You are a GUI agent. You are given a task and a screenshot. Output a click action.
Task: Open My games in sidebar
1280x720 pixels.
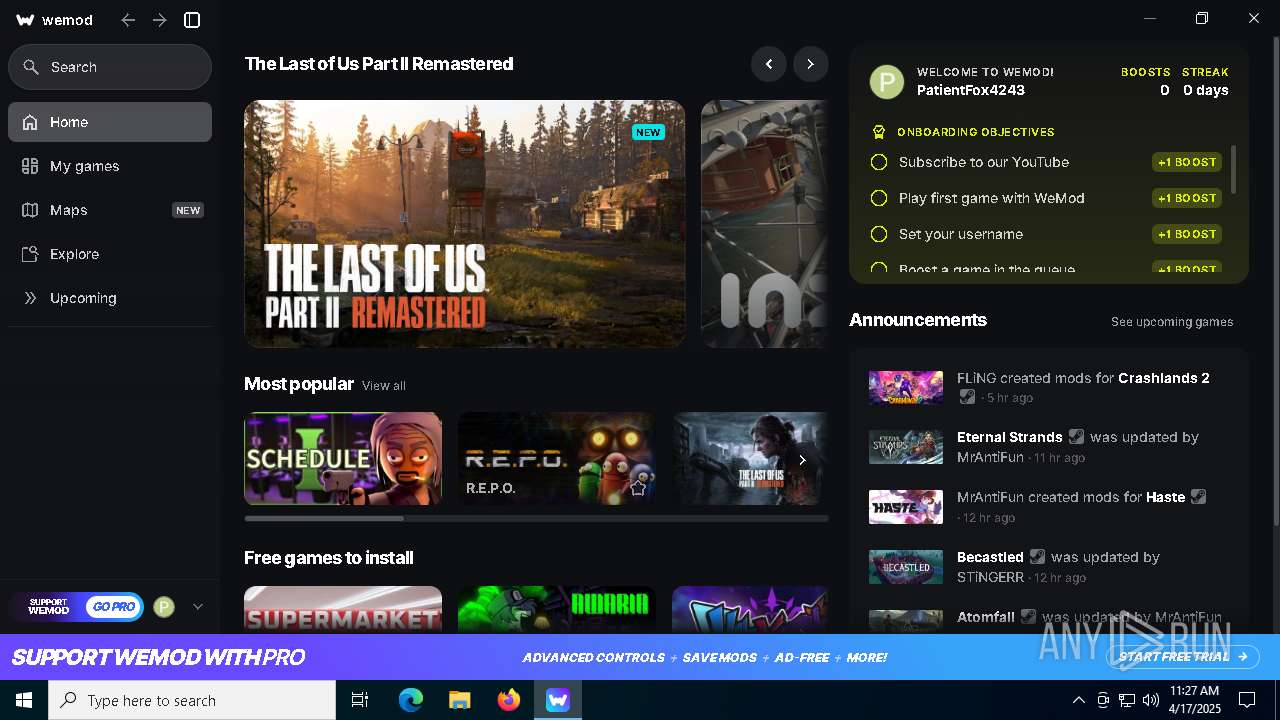coord(110,166)
